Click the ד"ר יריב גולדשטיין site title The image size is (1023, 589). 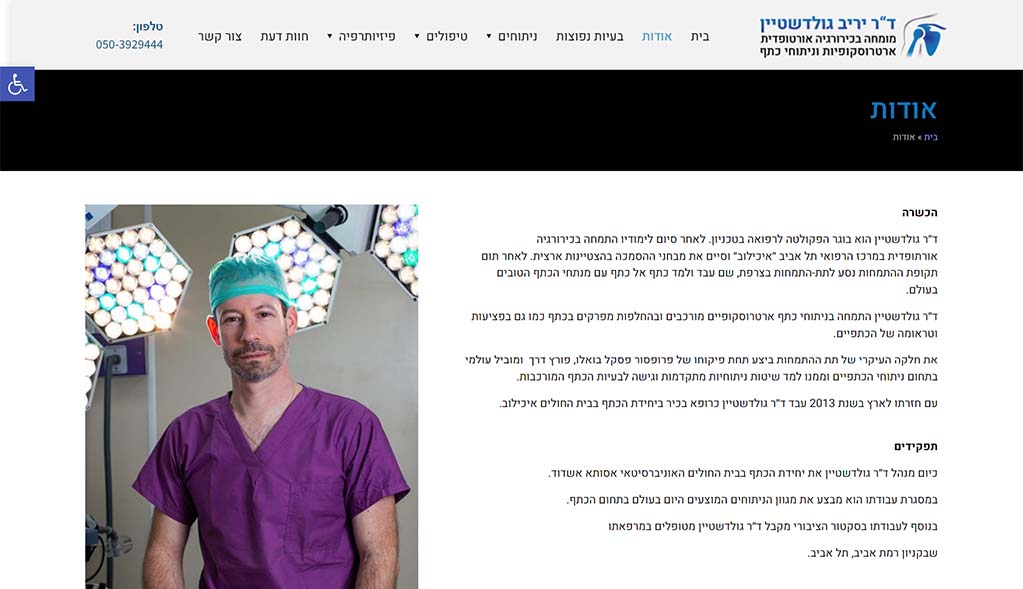(x=828, y=24)
